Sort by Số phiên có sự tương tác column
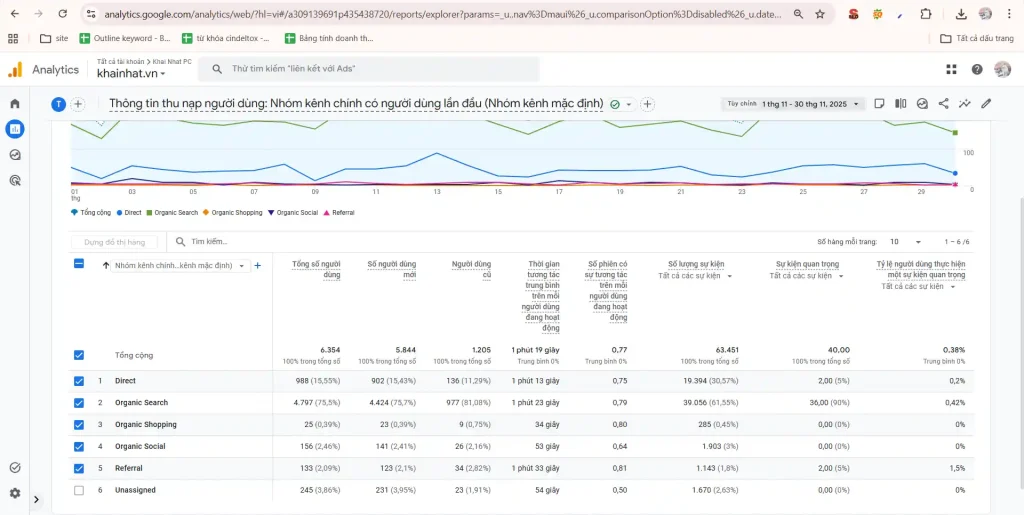Viewport: 1024px width, 515px height. (x=607, y=290)
